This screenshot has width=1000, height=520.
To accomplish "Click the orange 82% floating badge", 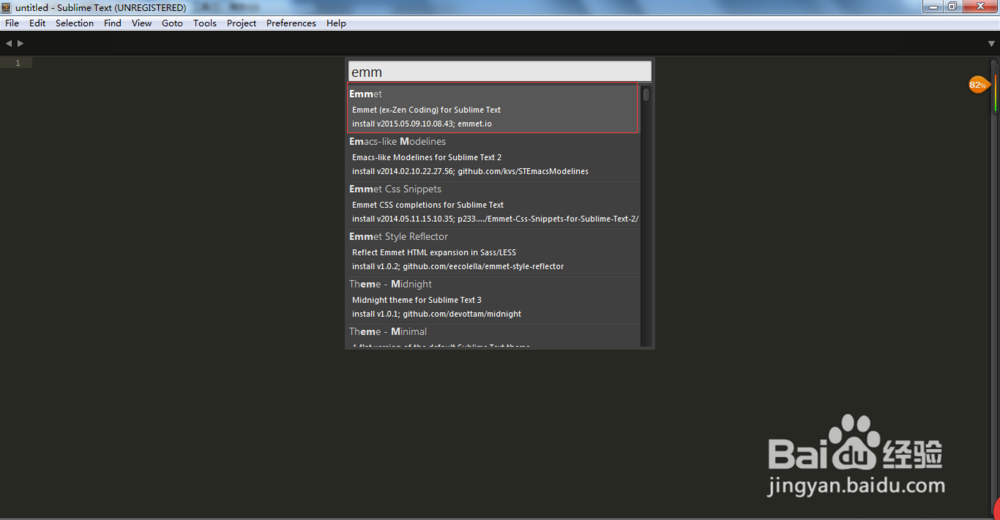I will pos(978,85).
